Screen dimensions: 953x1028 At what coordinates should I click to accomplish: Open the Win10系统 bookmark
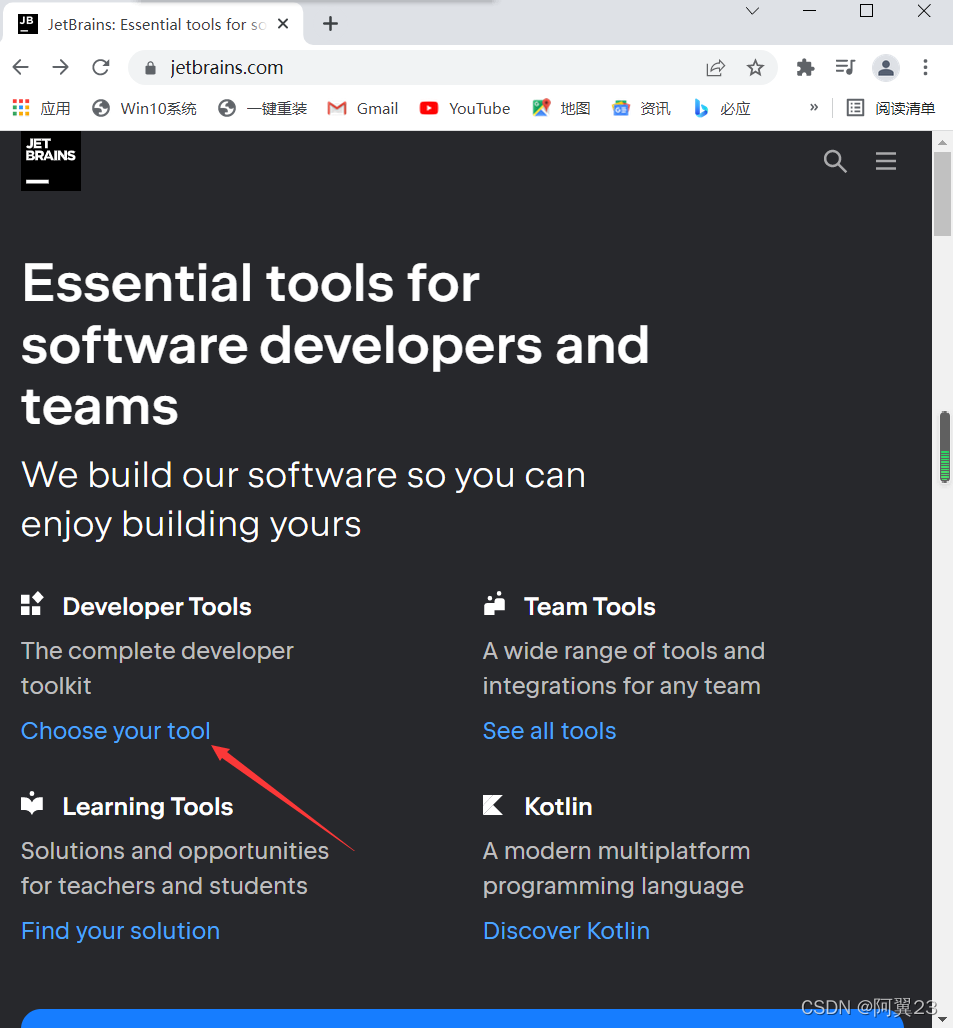click(144, 108)
